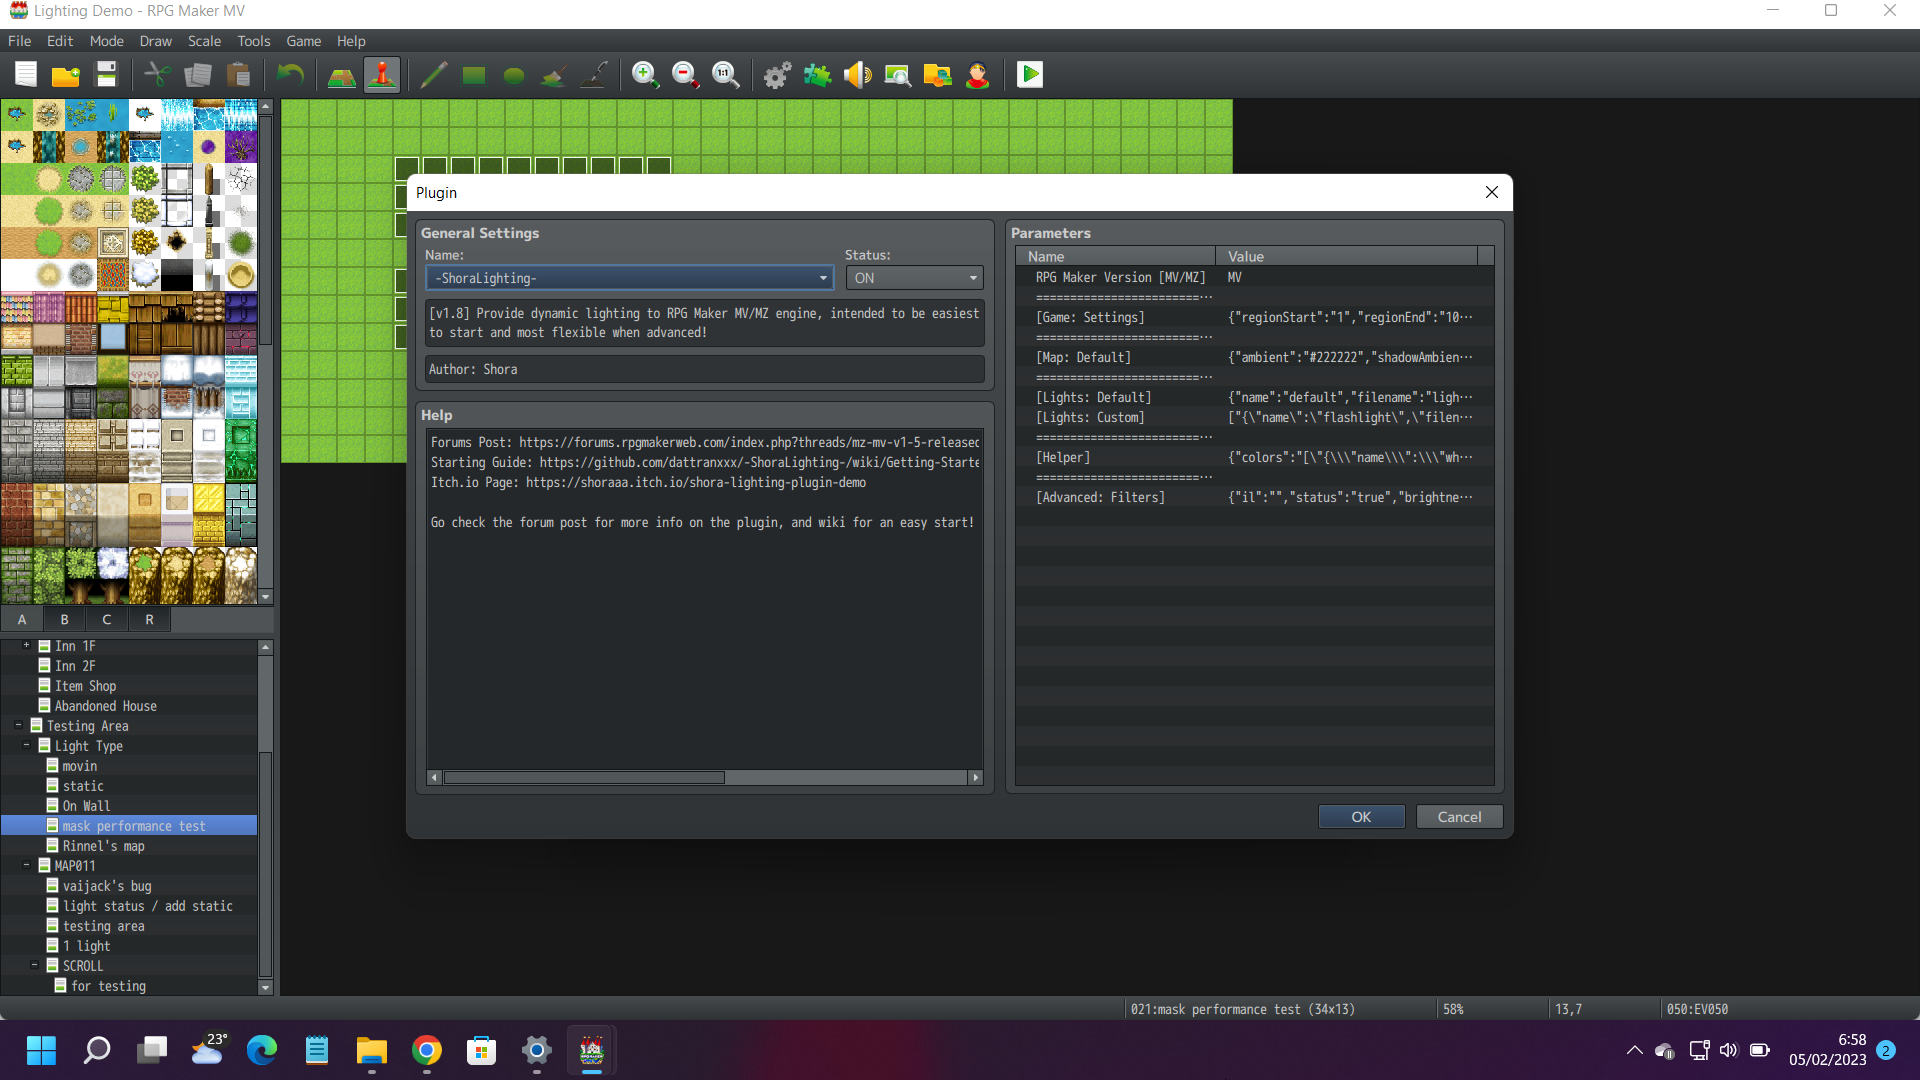1920x1080 pixels.
Task: Select the Rinnel's map entry
Action: (x=103, y=846)
